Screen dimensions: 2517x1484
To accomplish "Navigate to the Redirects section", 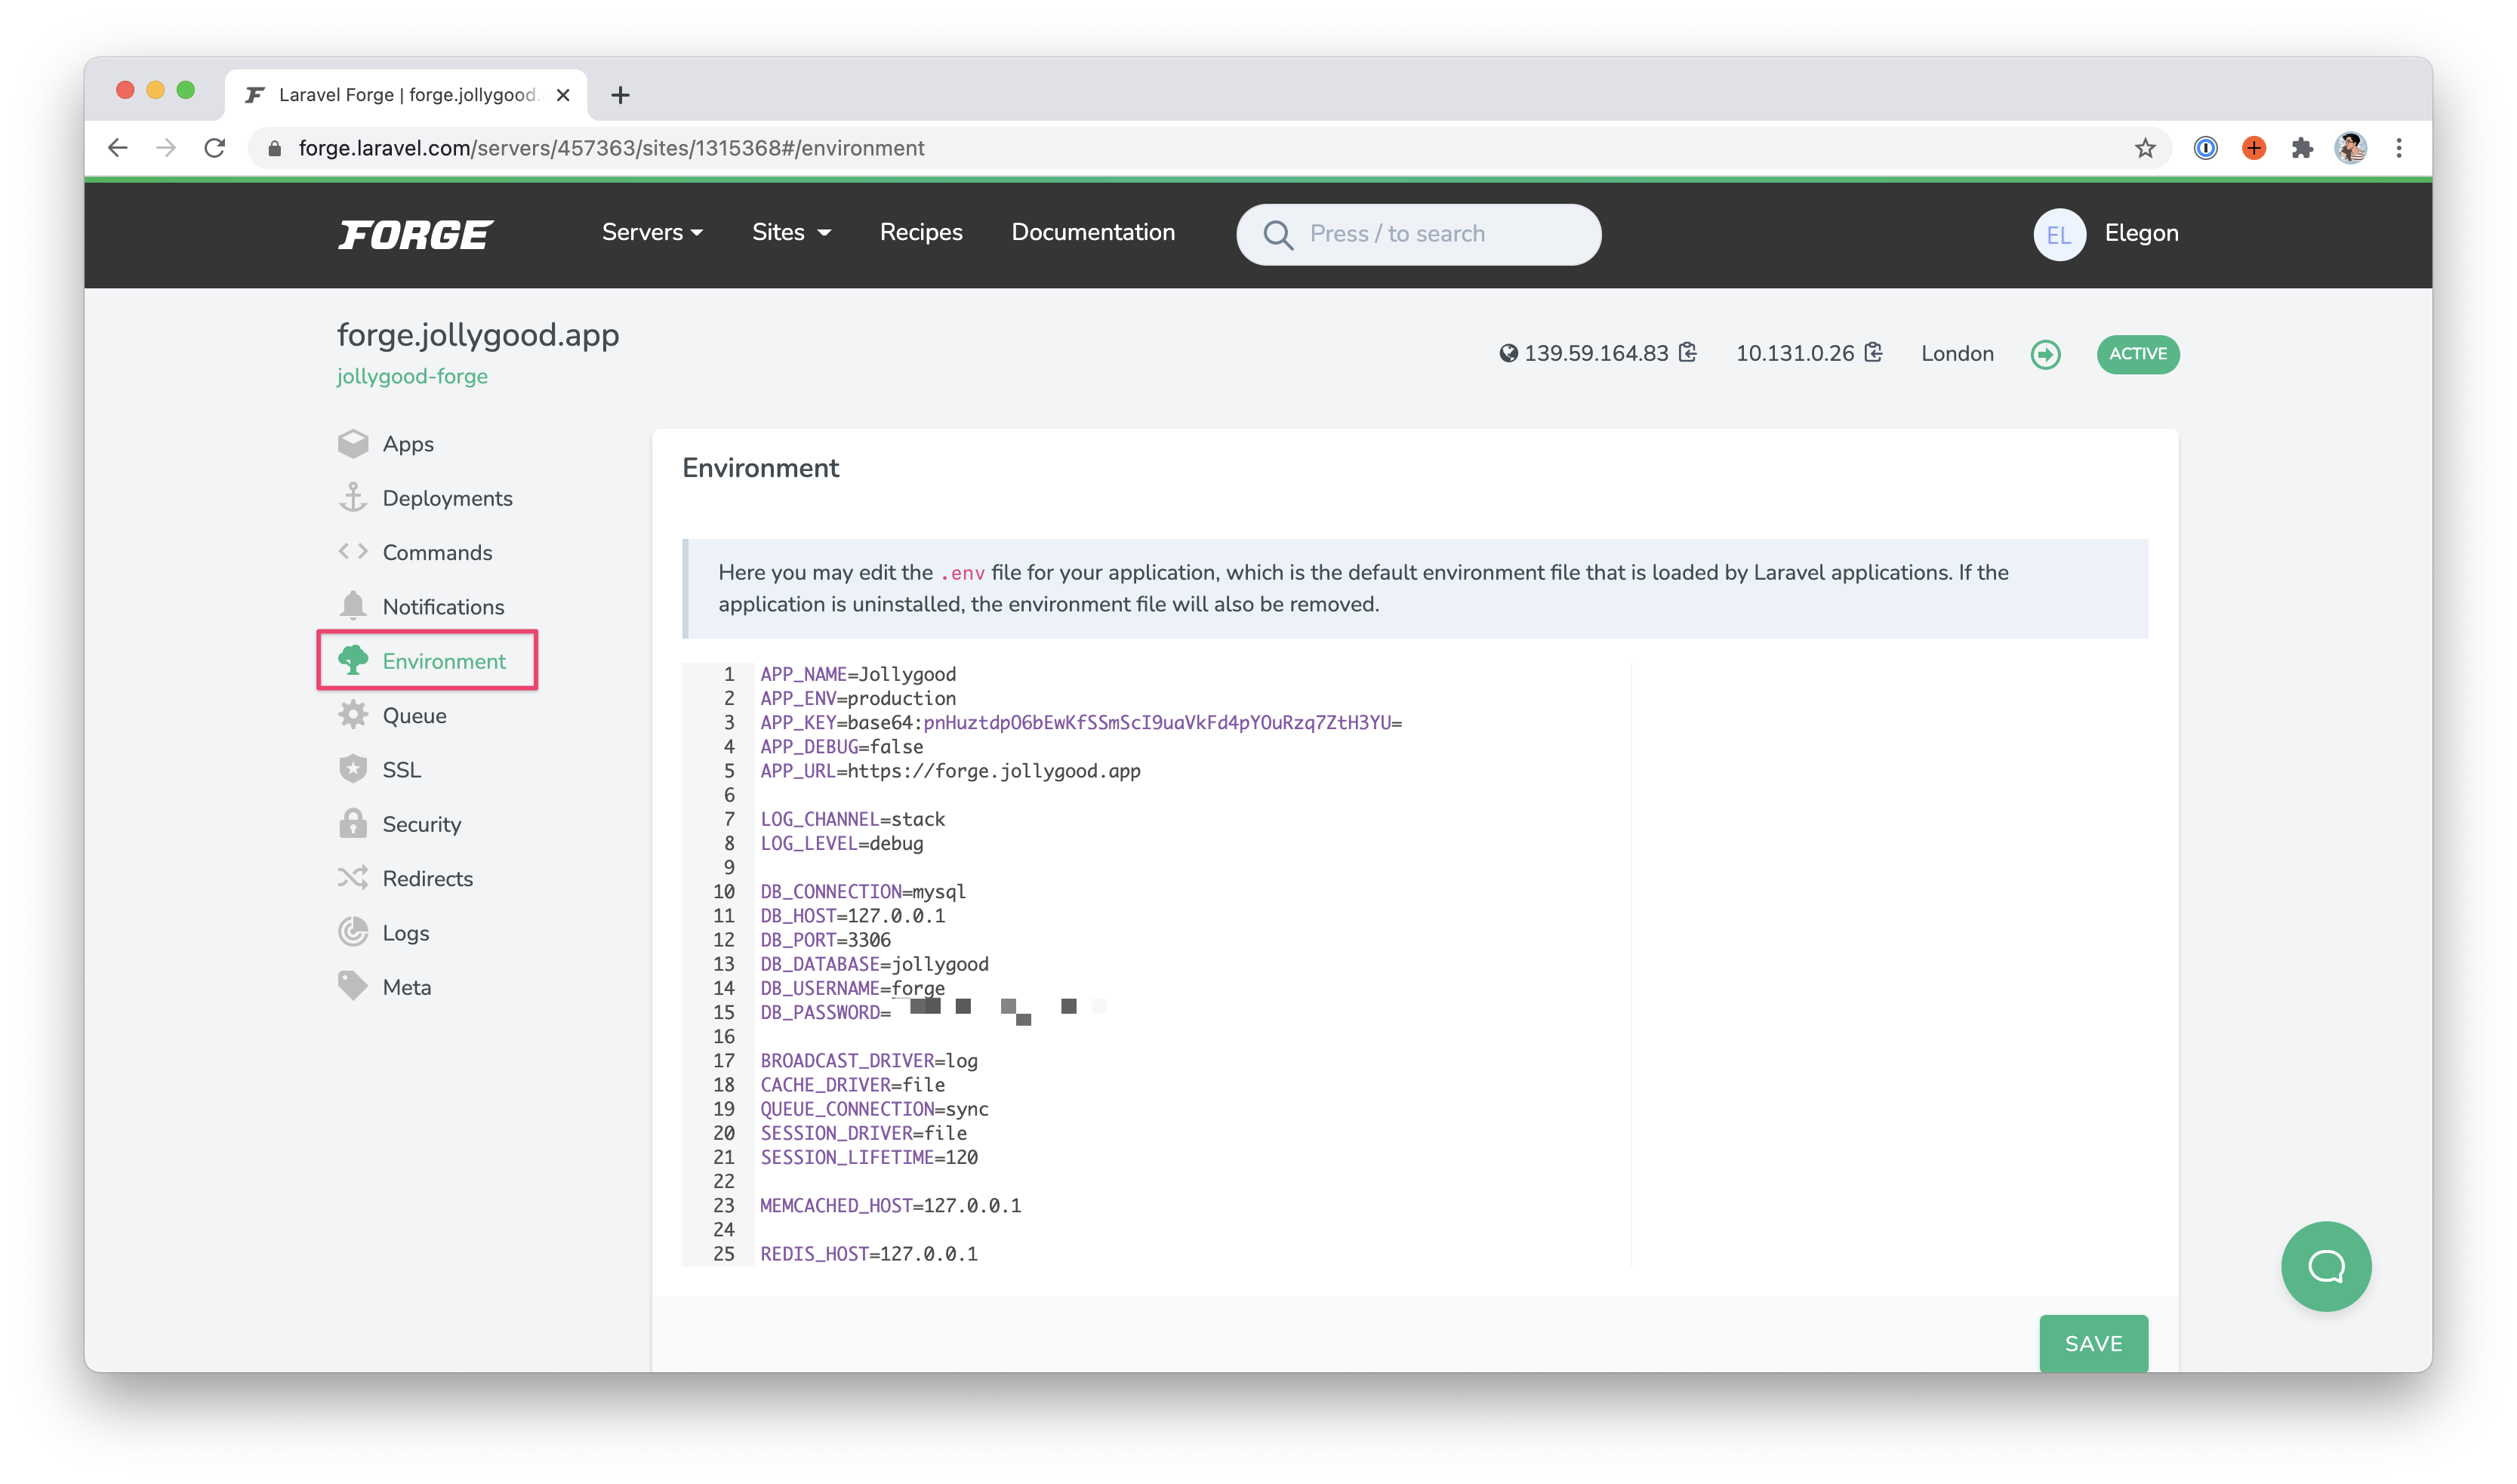I will [x=427, y=878].
